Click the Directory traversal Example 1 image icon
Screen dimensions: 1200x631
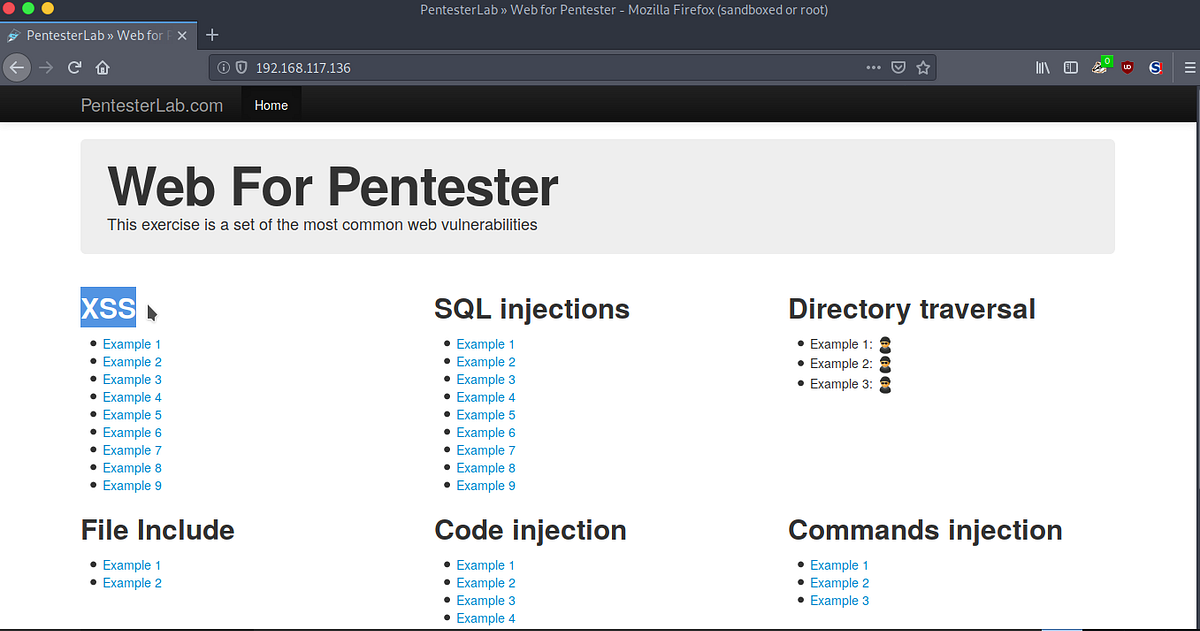coord(884,343)
